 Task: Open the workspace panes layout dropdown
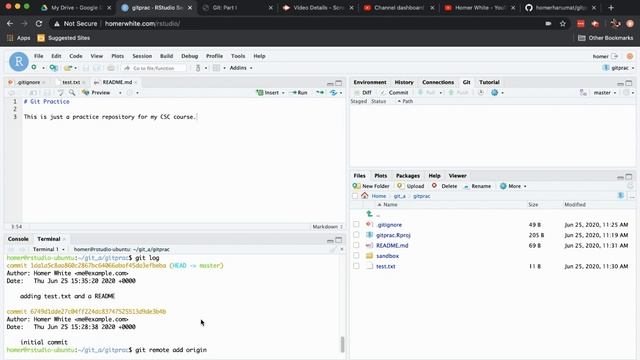[219, 68]
